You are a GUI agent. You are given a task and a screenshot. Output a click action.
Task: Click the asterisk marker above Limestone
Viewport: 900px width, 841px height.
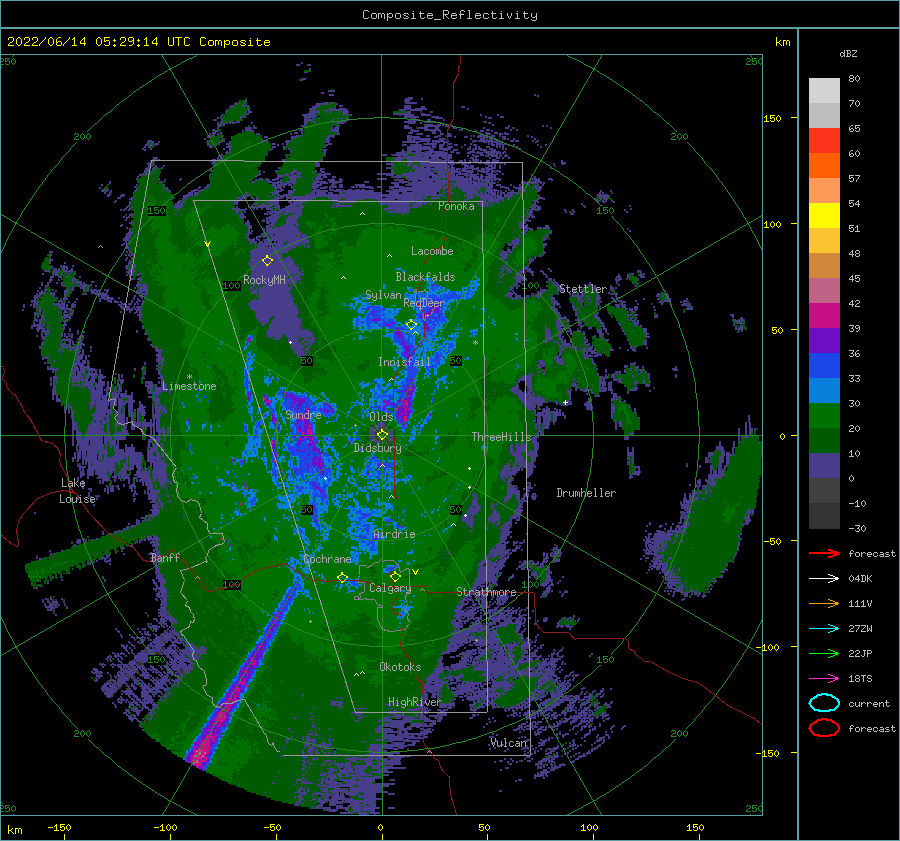pos(189,377)
